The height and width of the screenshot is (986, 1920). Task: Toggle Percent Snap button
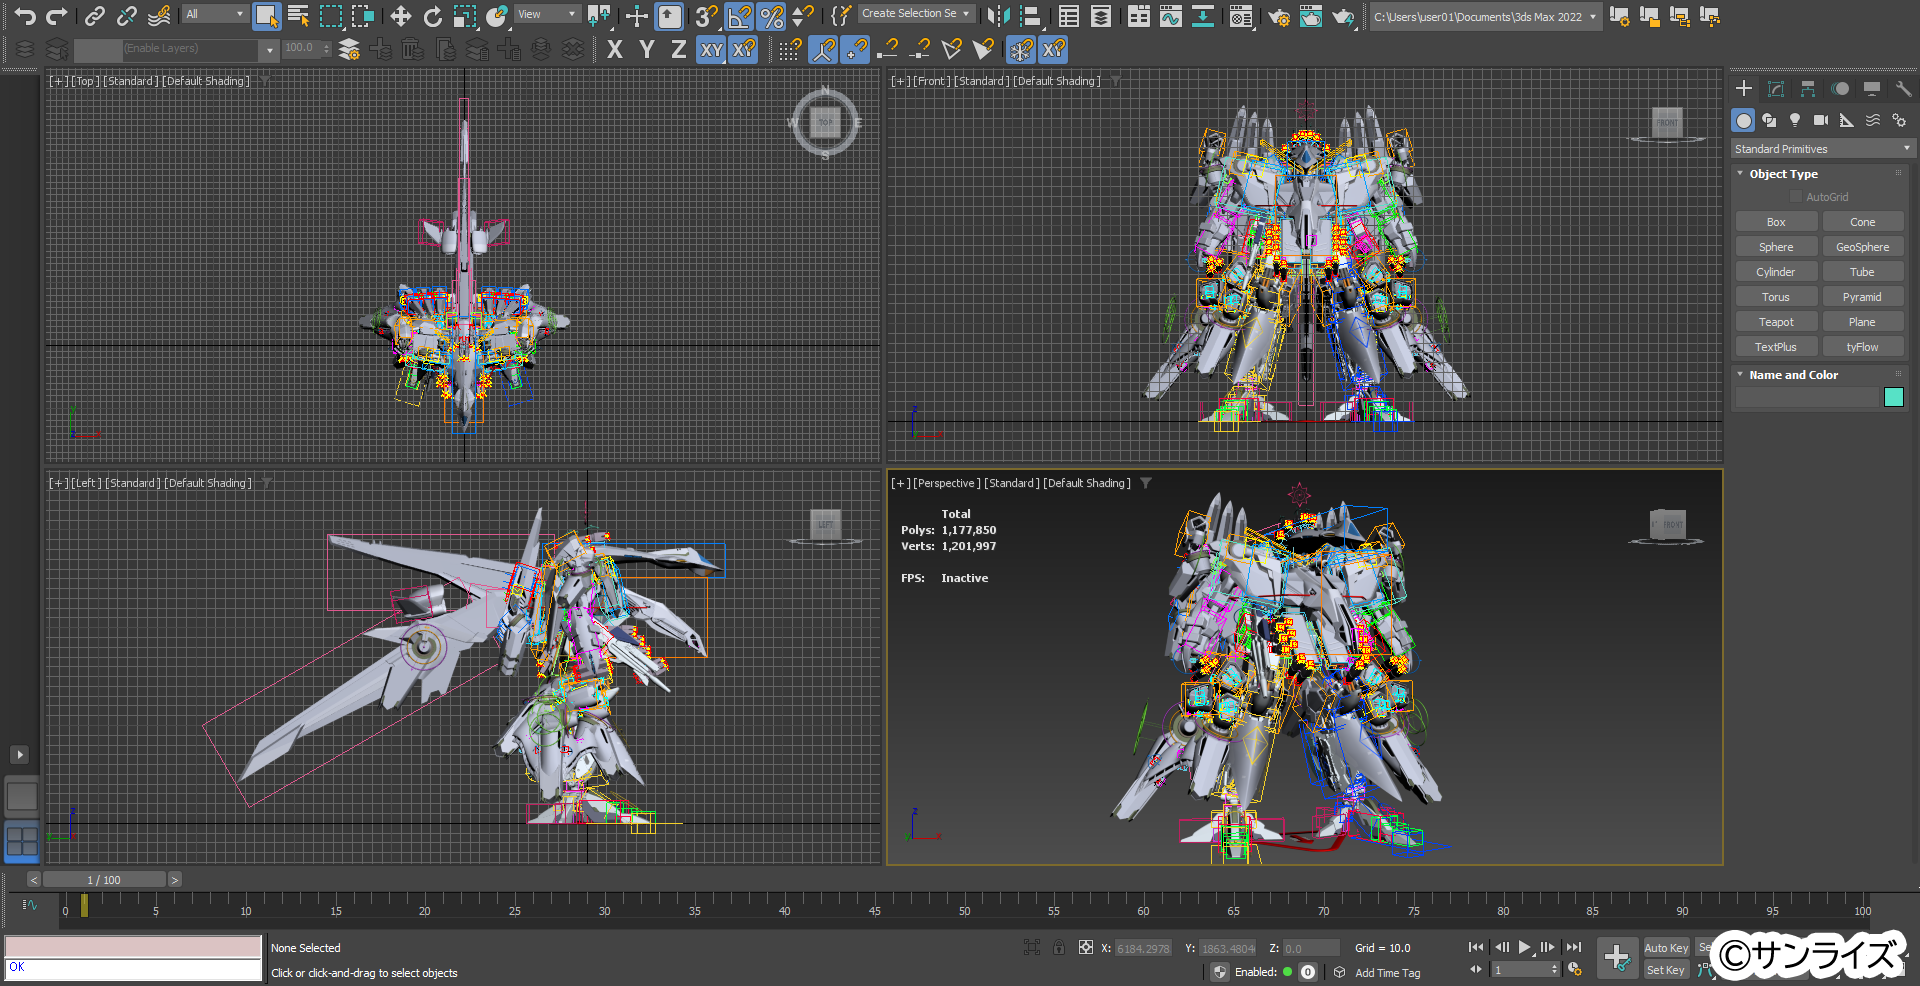pos(771,15)
